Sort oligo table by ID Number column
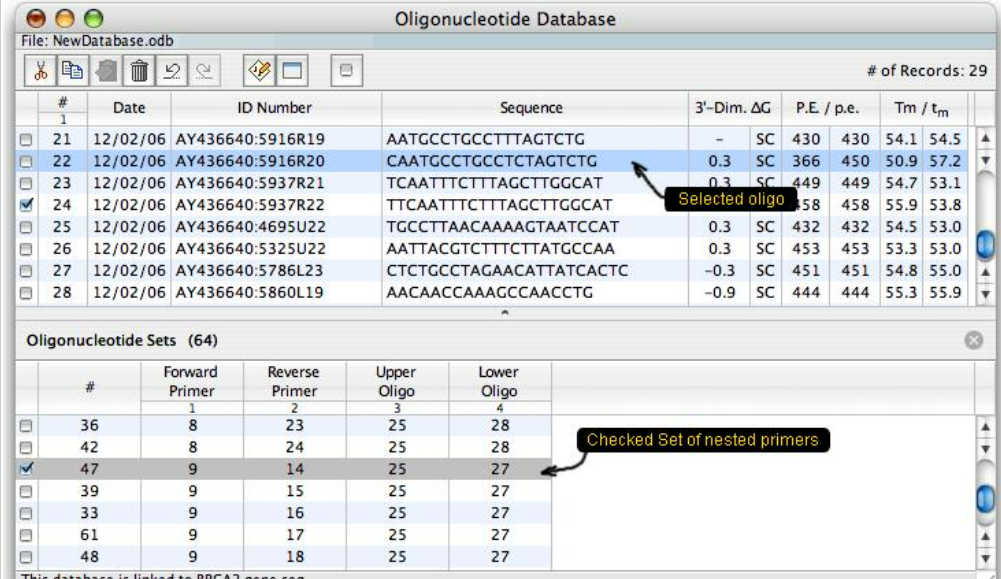 click(276, 108)
